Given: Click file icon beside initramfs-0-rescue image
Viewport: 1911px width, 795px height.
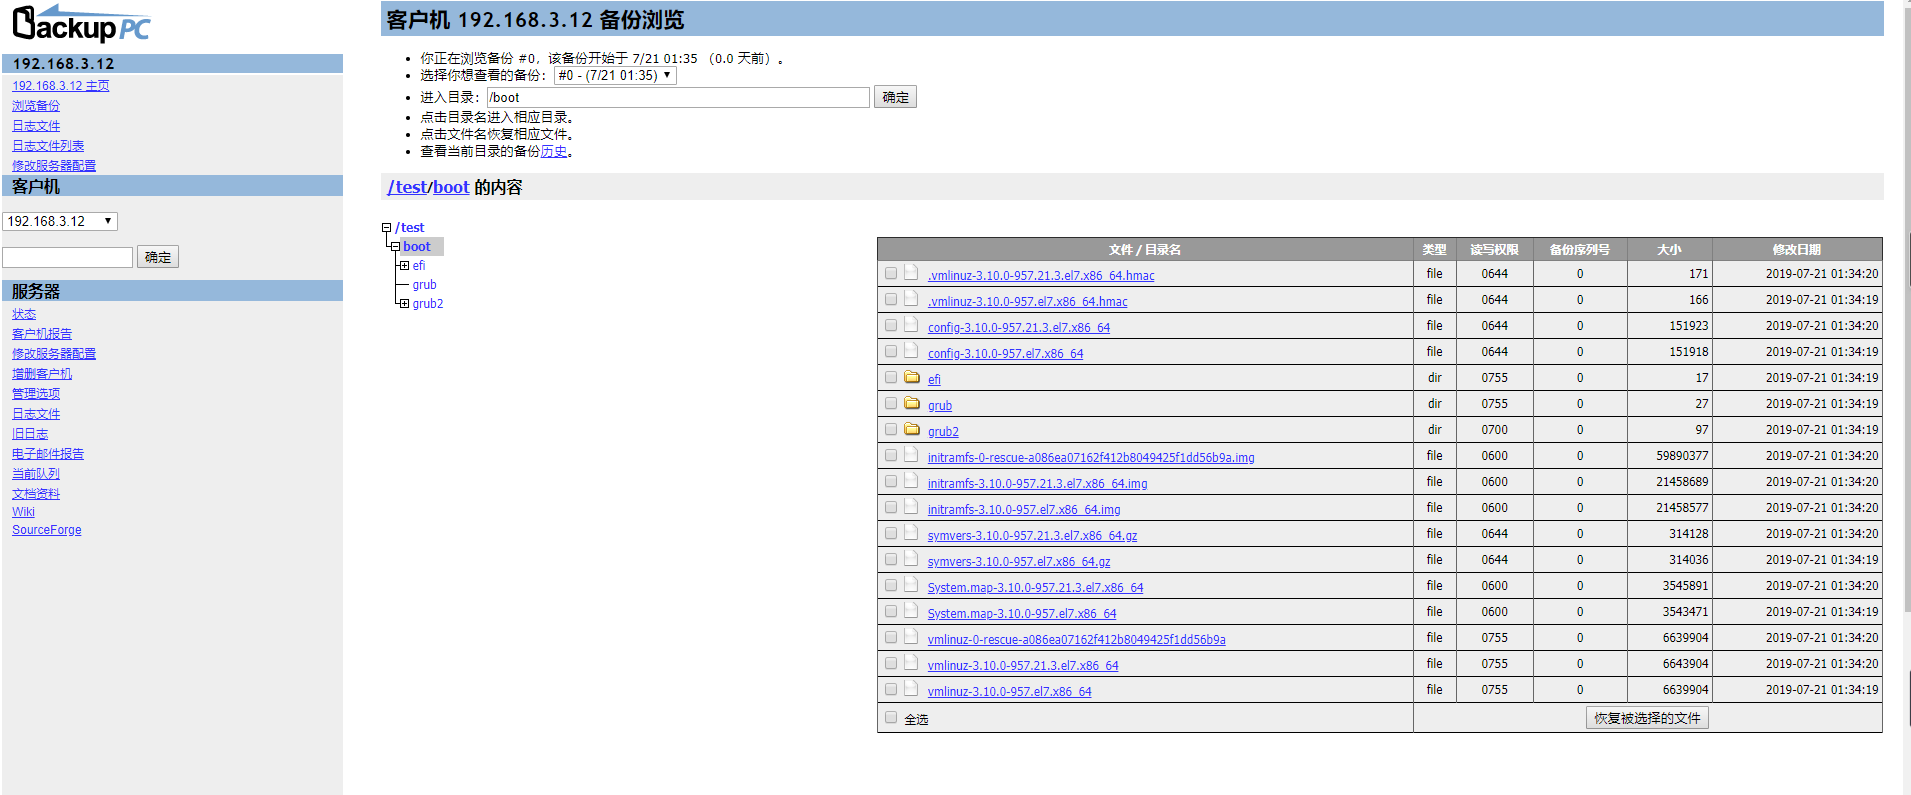Looking at the screenshot, I should pos(911,455).
